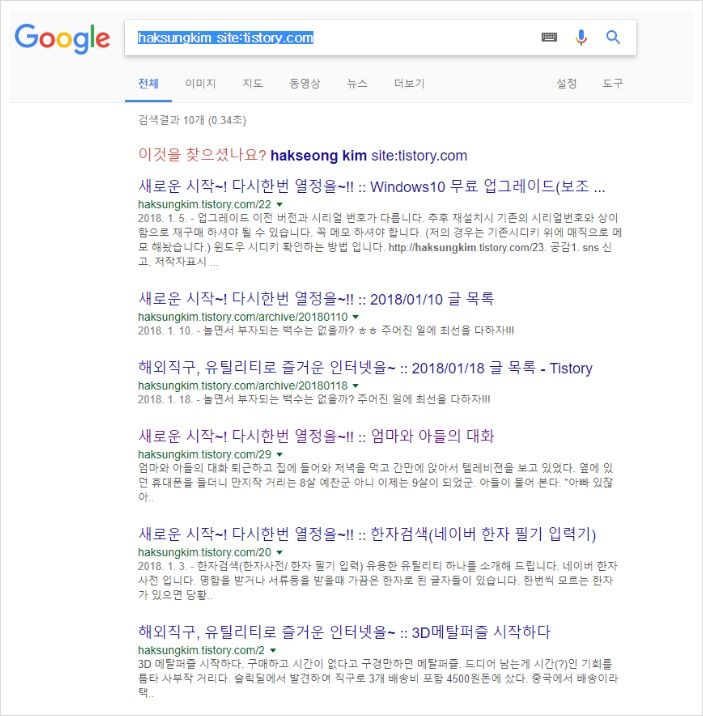Open the 3D메탈퍼즐 시작하다 result
Viewport: 703px width, 716px height.
(x=344, y=632)
